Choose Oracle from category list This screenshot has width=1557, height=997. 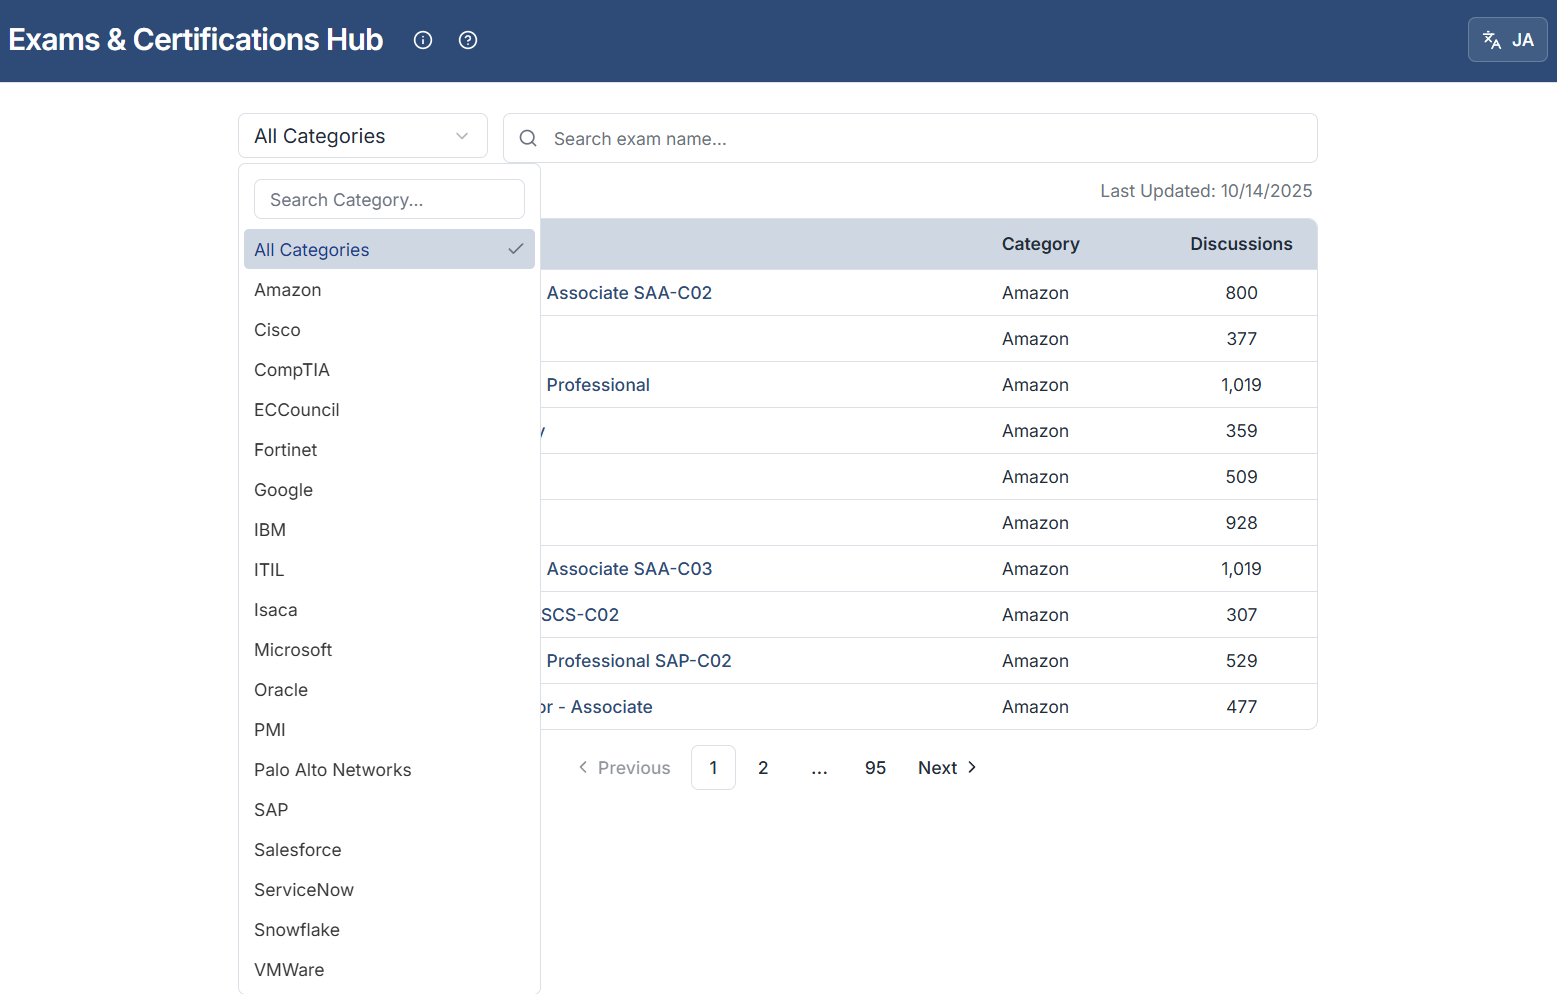click(x=389, y=689)
